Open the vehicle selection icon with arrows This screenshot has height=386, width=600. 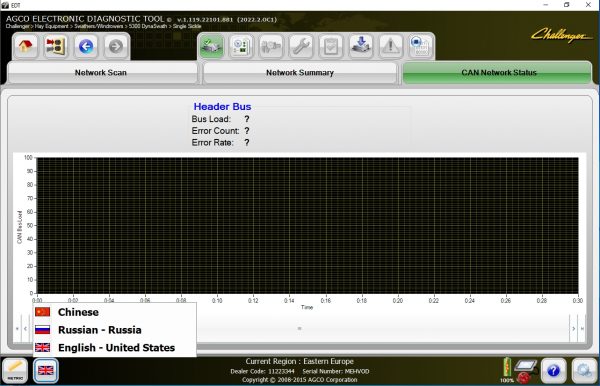(x=55, y=46)
